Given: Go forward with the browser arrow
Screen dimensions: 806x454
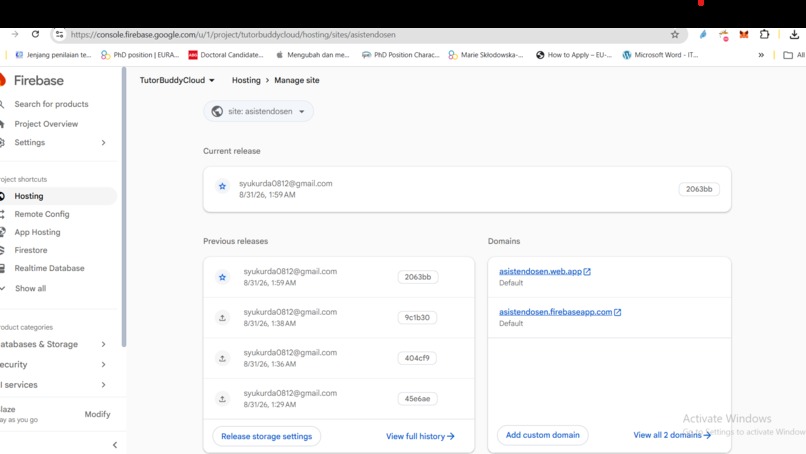Looking at the screenshot, I should [x=15, y=34].
